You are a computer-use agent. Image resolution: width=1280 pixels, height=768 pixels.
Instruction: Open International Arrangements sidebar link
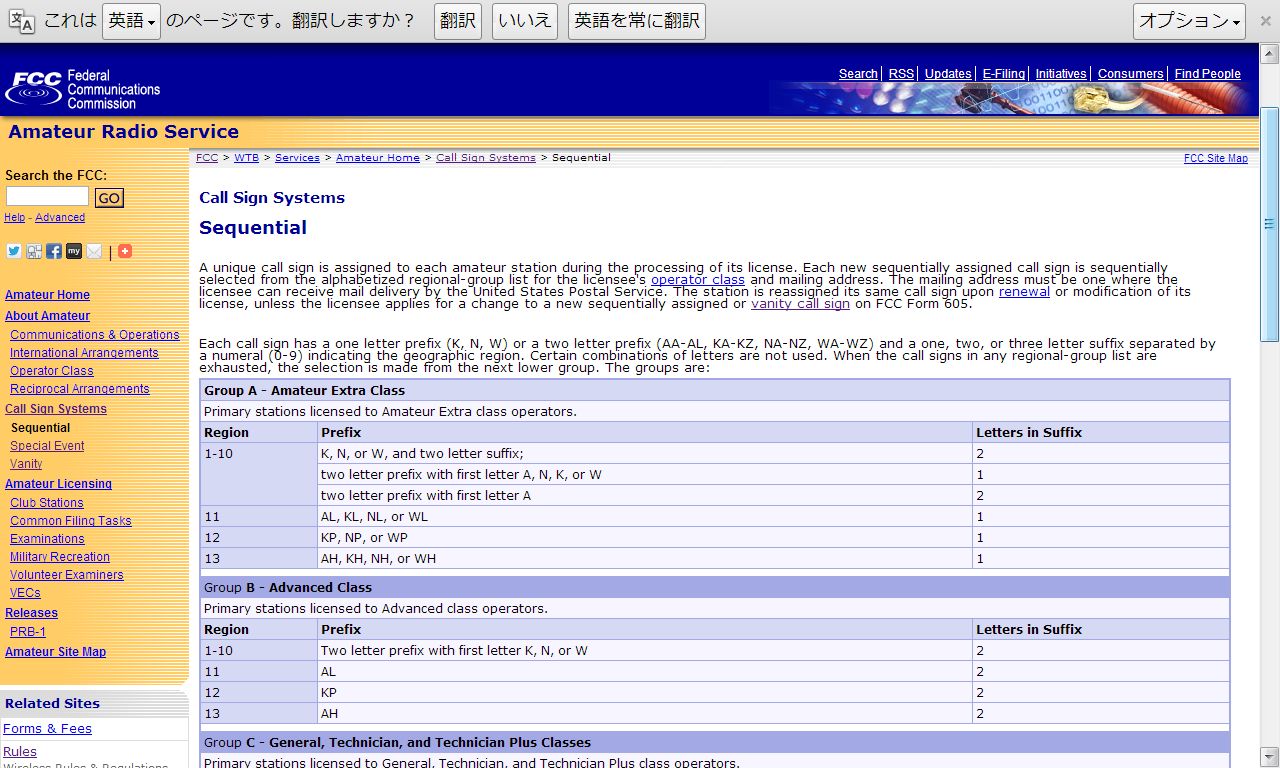coord(84,353)
